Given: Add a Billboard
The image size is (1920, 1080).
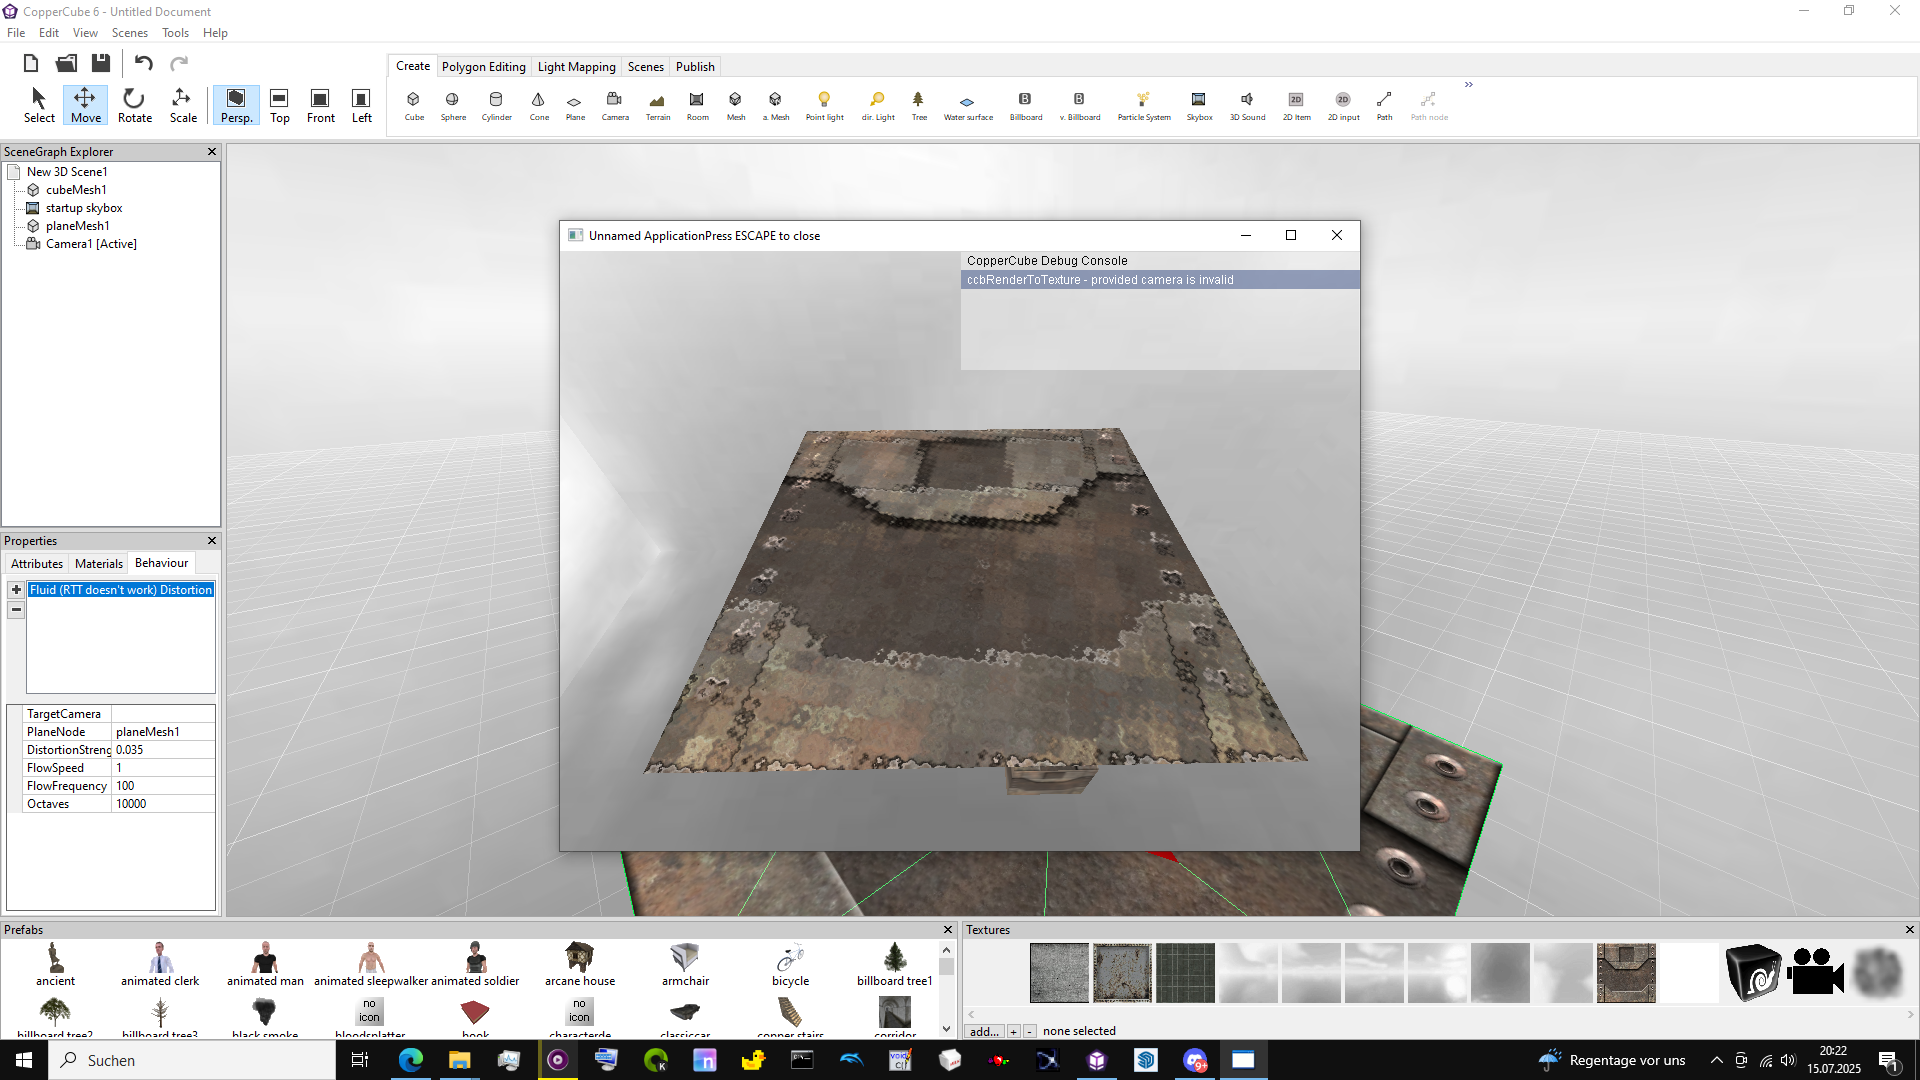Looking at the screenshot, I should pyautogui.click(x=1025, y=105).
